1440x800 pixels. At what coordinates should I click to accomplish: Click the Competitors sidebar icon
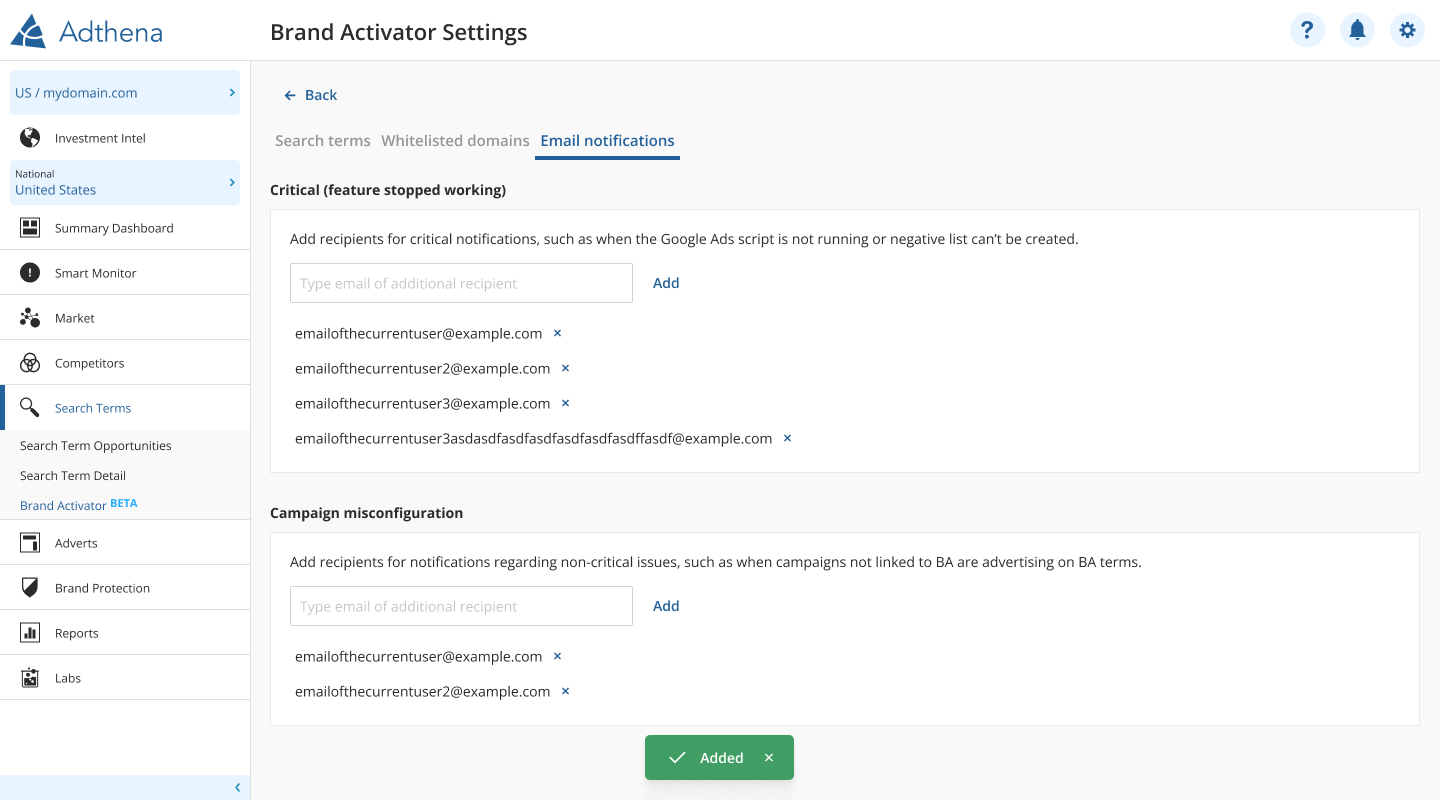click(x=30, y=363)
